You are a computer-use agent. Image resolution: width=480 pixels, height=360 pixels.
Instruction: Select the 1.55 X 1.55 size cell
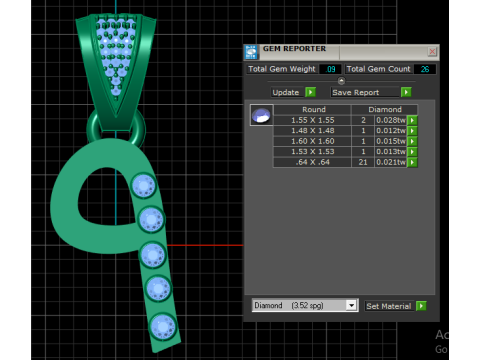click(313, 120)
